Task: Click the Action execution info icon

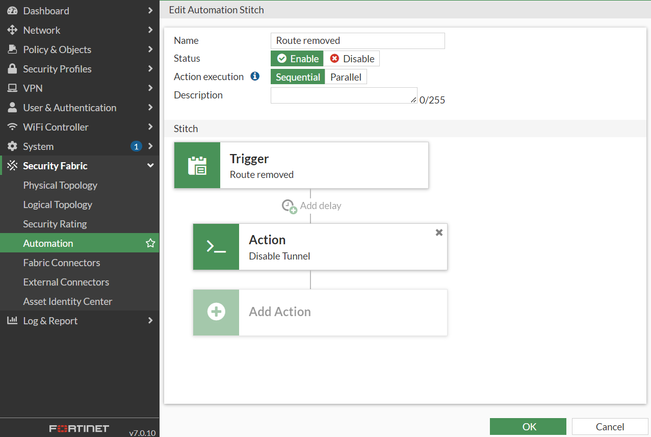Action: [x=255, y=76]
